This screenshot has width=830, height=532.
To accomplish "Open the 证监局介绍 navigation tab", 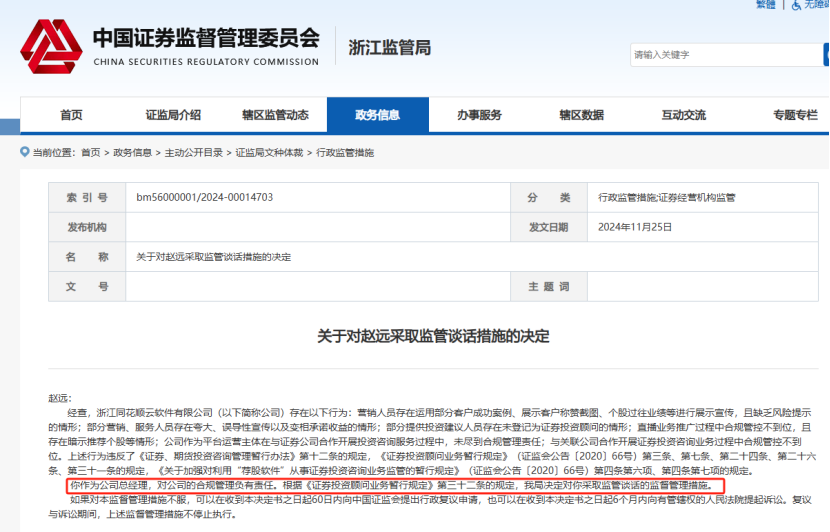I will click(173, 115).
